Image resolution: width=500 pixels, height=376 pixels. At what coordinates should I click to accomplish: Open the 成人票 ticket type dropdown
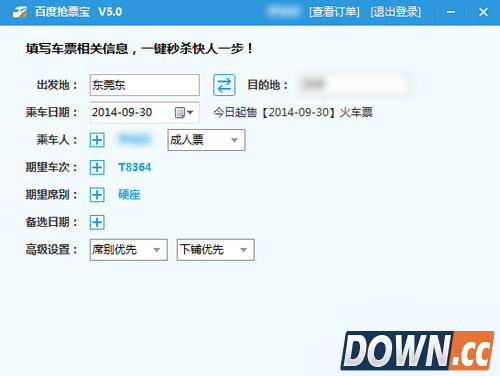pyautogui.click(x=206, y=140)
